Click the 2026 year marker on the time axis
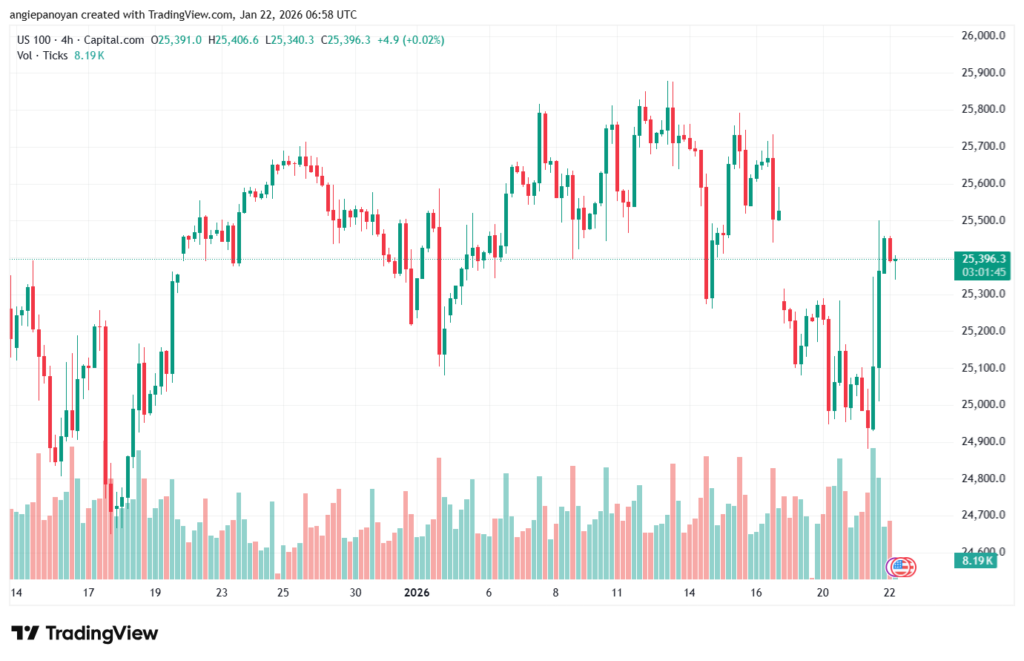The height and width of the screenshot is (661, 1024). click(x=417, y=593)
